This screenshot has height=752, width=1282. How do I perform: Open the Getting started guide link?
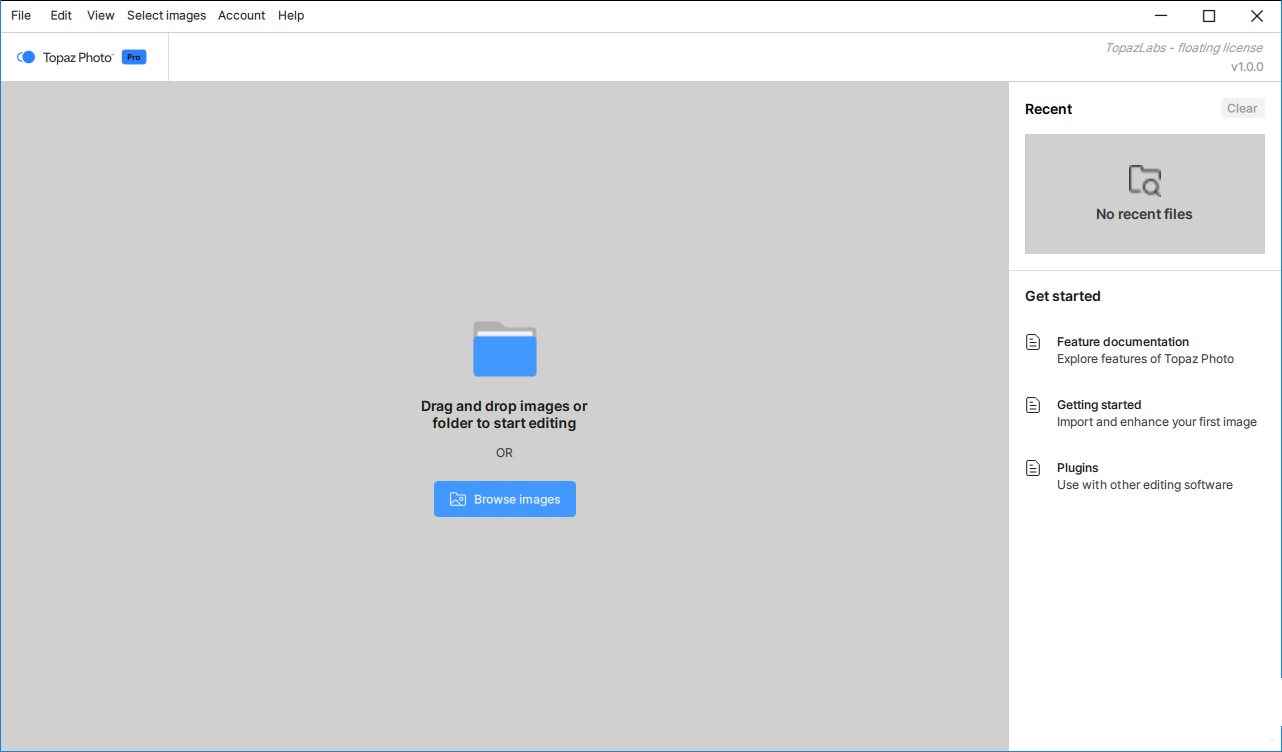coord(1099,404)
